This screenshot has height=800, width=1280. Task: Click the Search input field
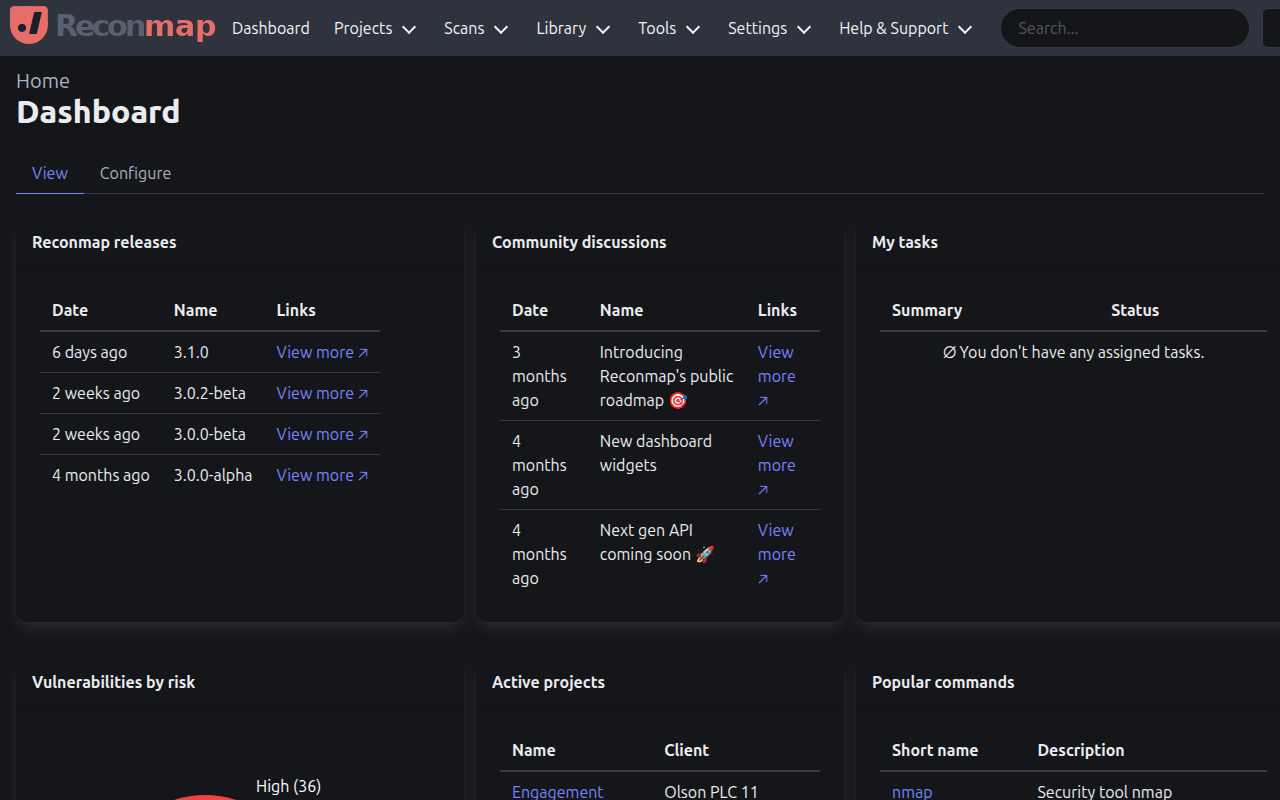click(1123, 28)
